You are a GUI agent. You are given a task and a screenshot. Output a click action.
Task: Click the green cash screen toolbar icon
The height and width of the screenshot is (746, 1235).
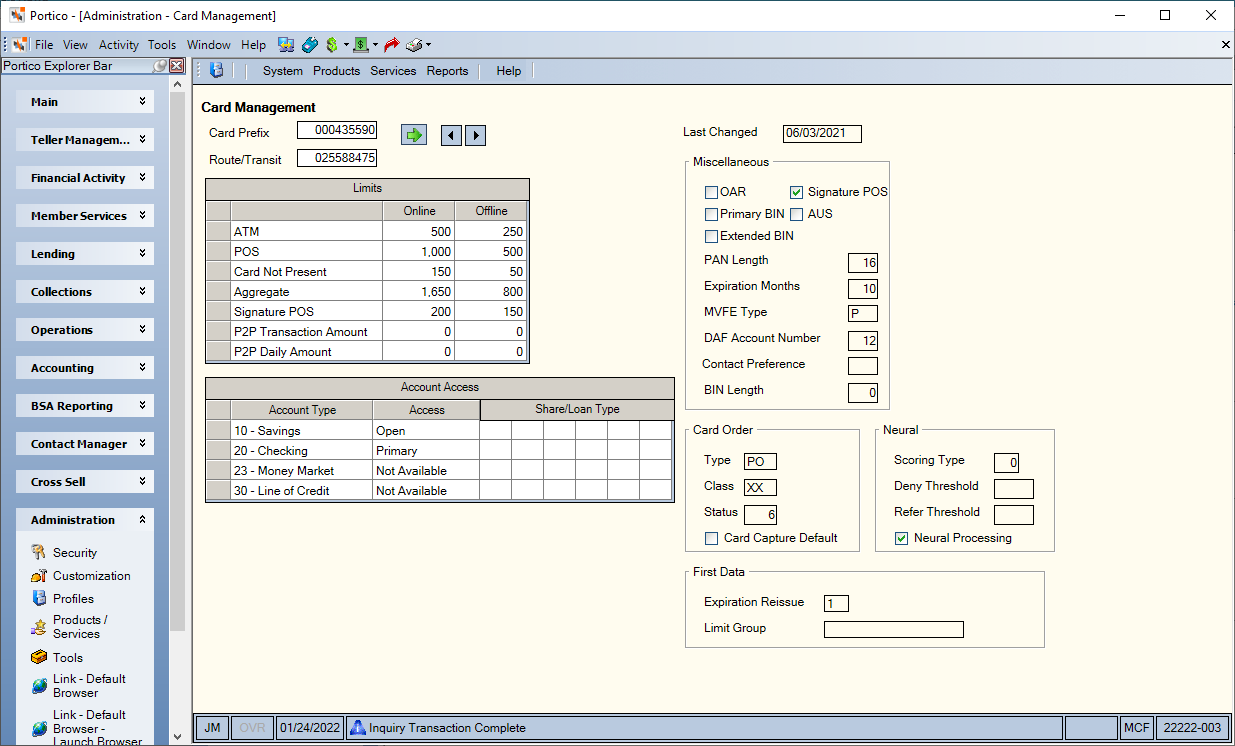tap(361, 45)
